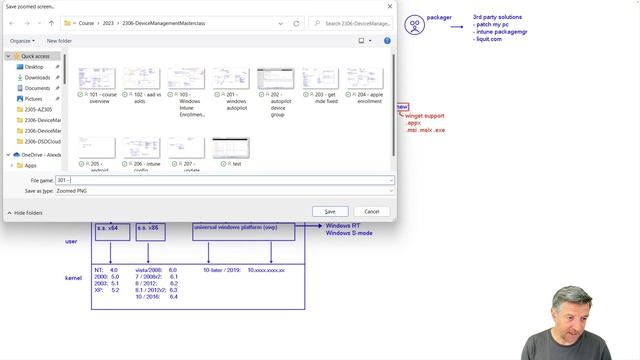Select the 102 - aad vs adds thumbnail
640x360 pixels.
tap(141, 78)
